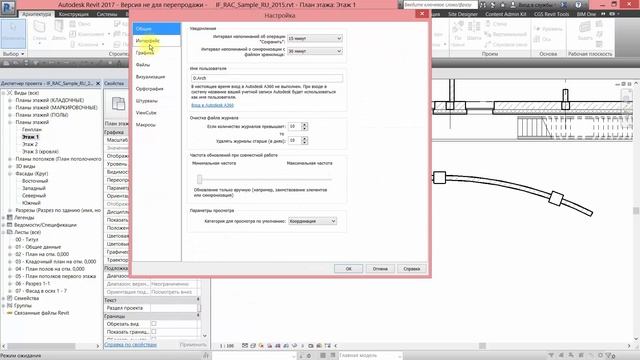Switch to the Файлы settings tab
Screen dimensions: 640x360
point(156,65)
